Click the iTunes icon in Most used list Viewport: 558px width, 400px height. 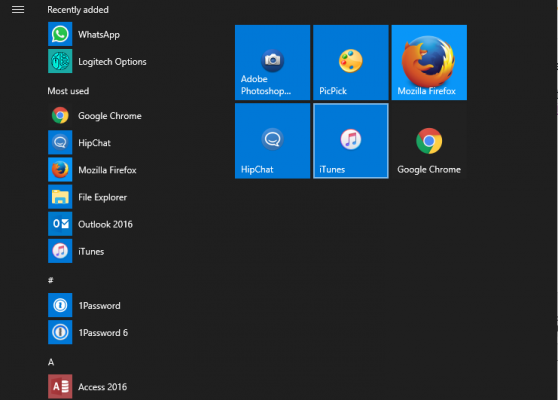(60, 251)
